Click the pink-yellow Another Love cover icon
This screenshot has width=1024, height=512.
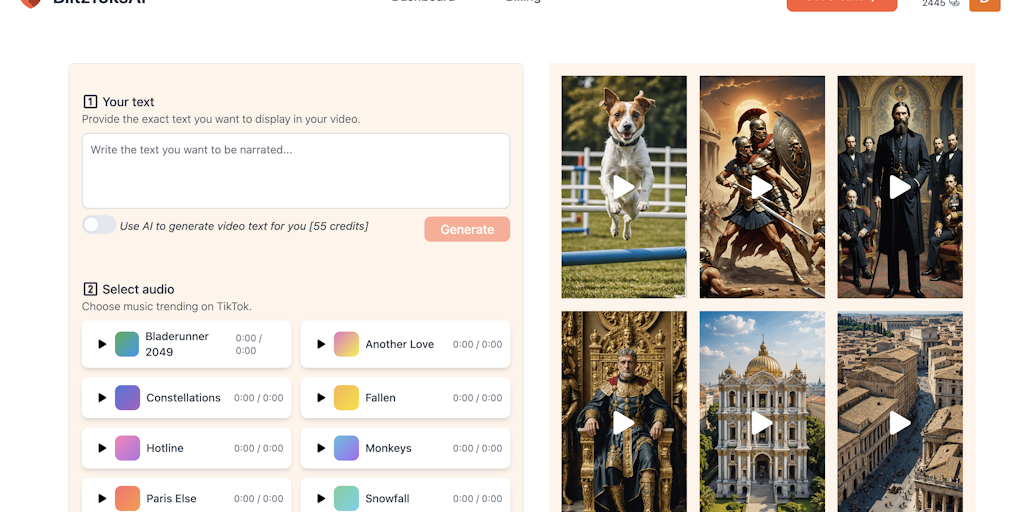[x=346, y=344]
